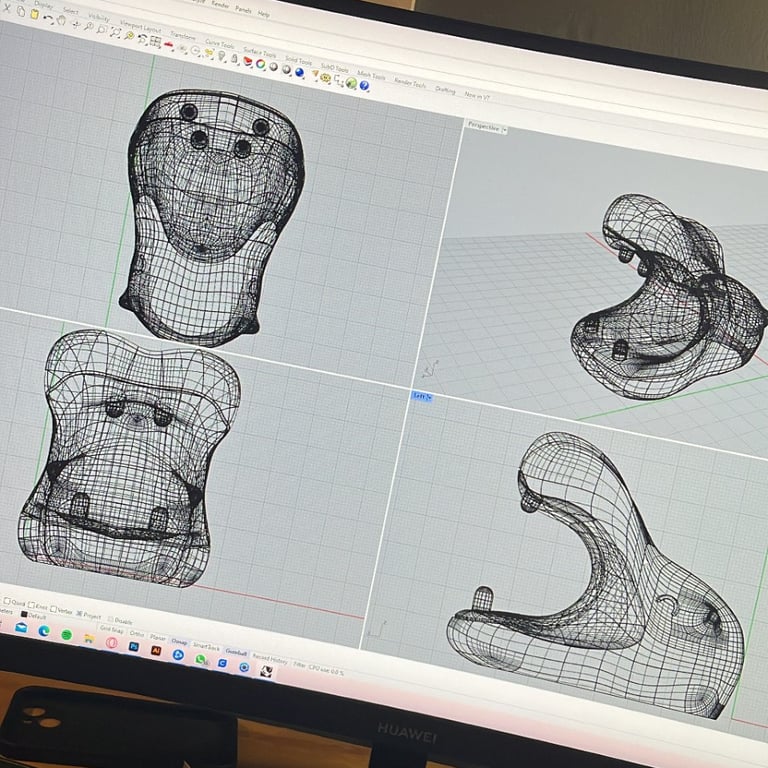Click the Dimension bracket icon near Help
Image resolution: width=768 pixels, height=768 pixels.
tap(338, 81)
